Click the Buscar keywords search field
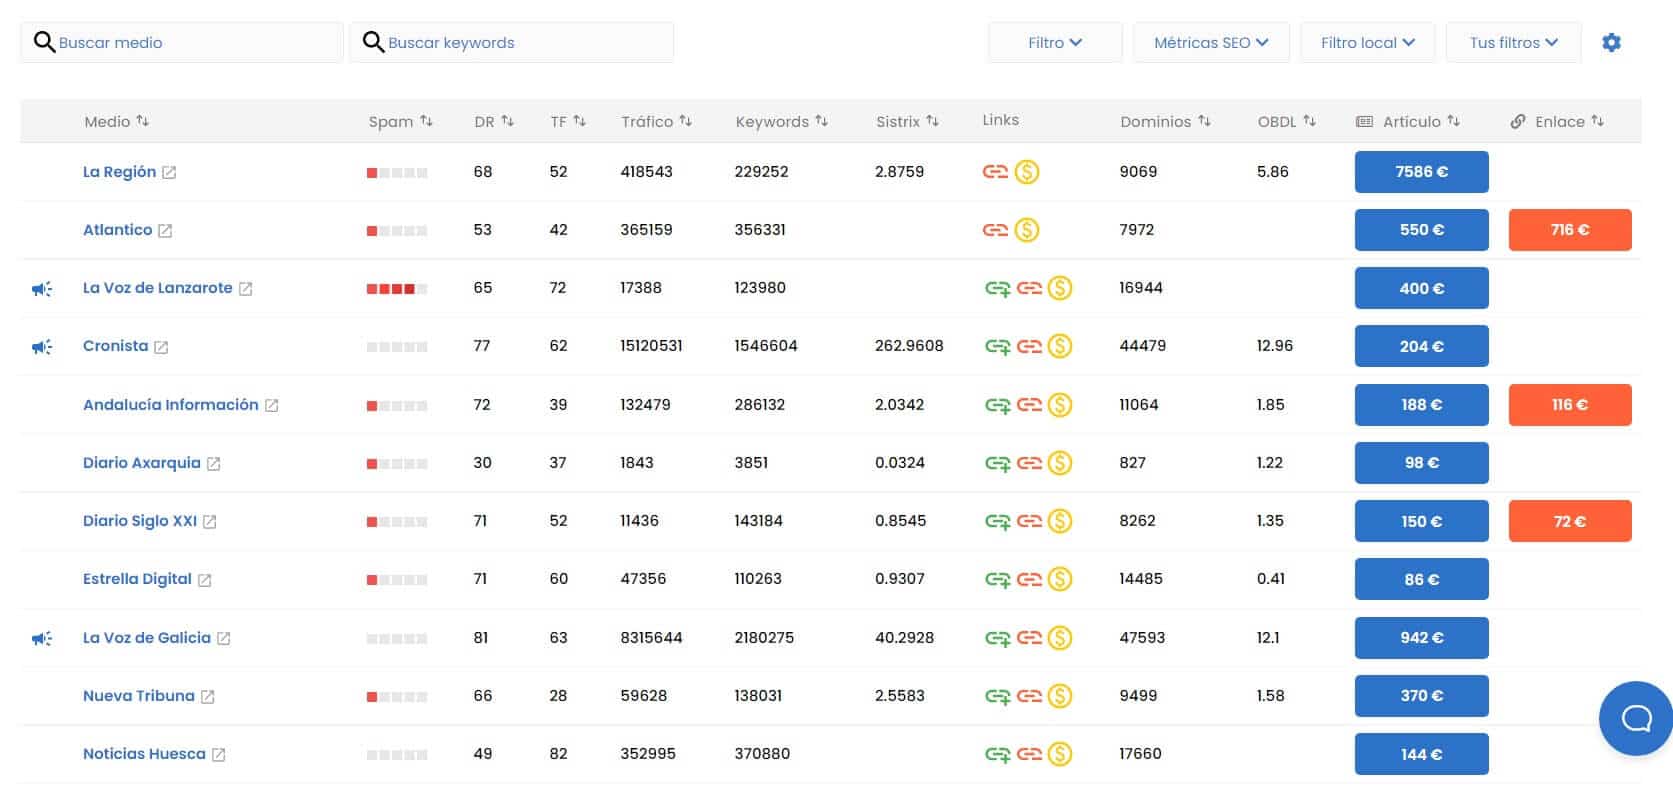Image resolution: width=1673 pixels, height=789 pixels. point(511,42)
